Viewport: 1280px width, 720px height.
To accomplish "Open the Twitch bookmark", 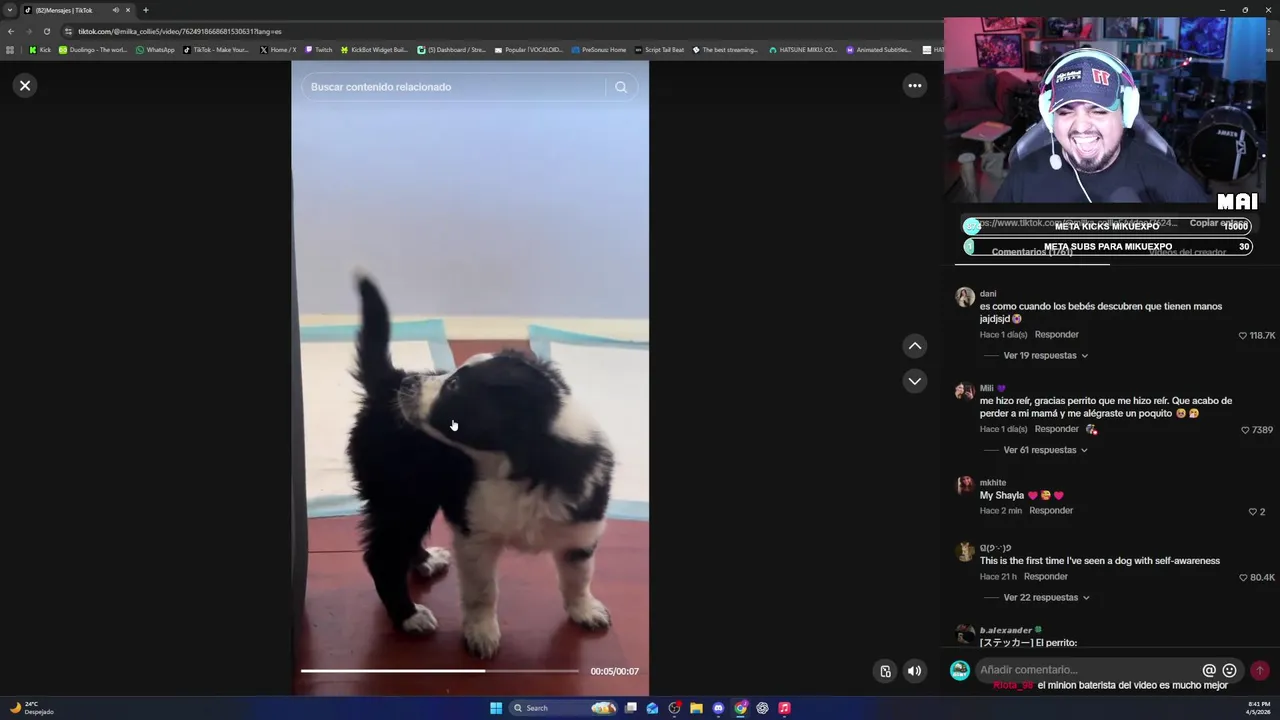I will [319, 50].
